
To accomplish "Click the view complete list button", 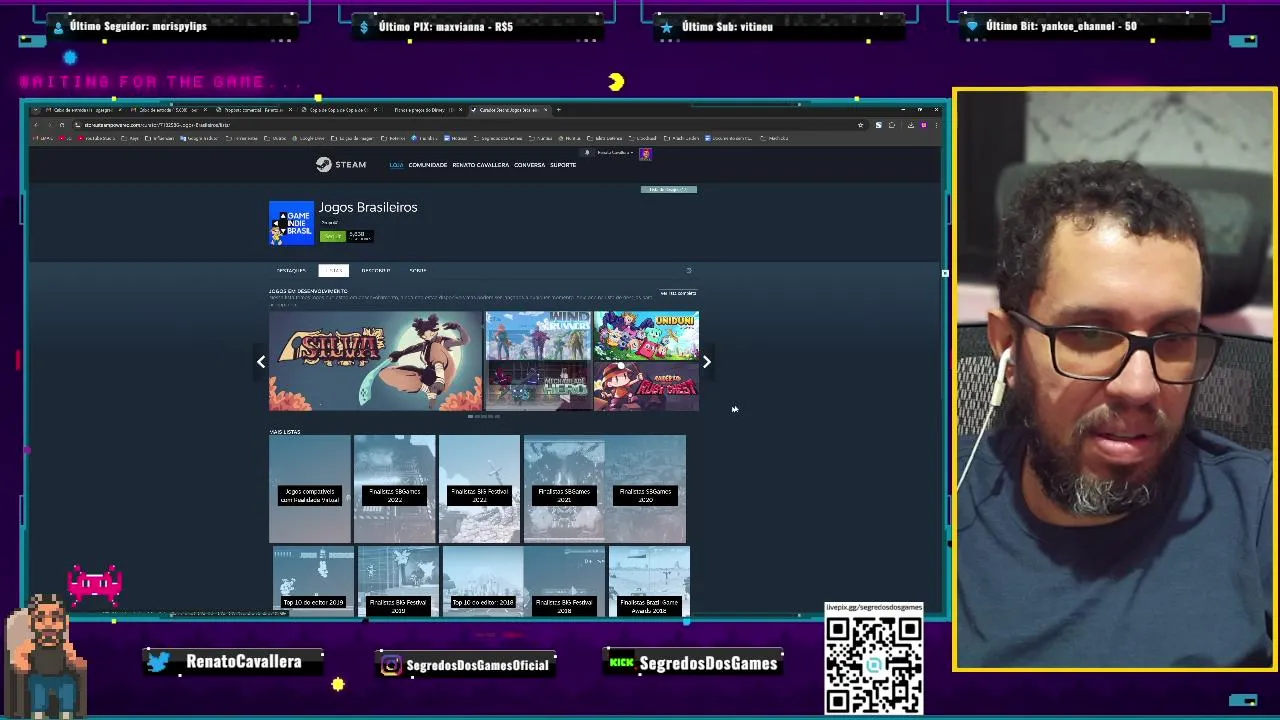I will click(678, 293).
